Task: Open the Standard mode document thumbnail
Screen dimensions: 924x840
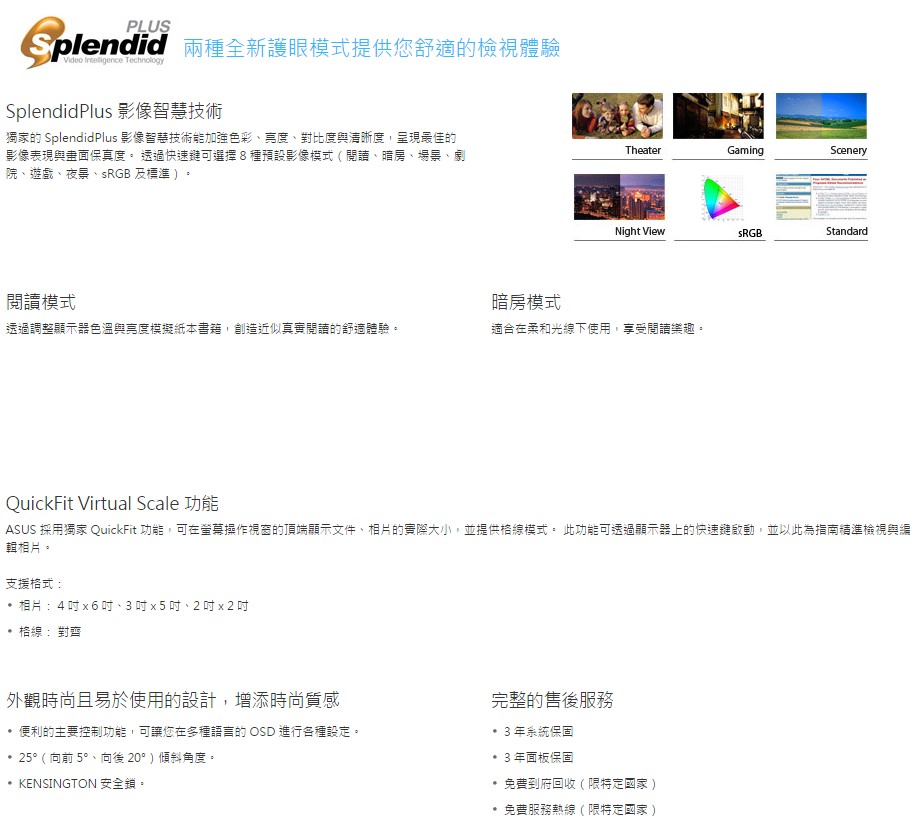Action: [x=821, y=197]
